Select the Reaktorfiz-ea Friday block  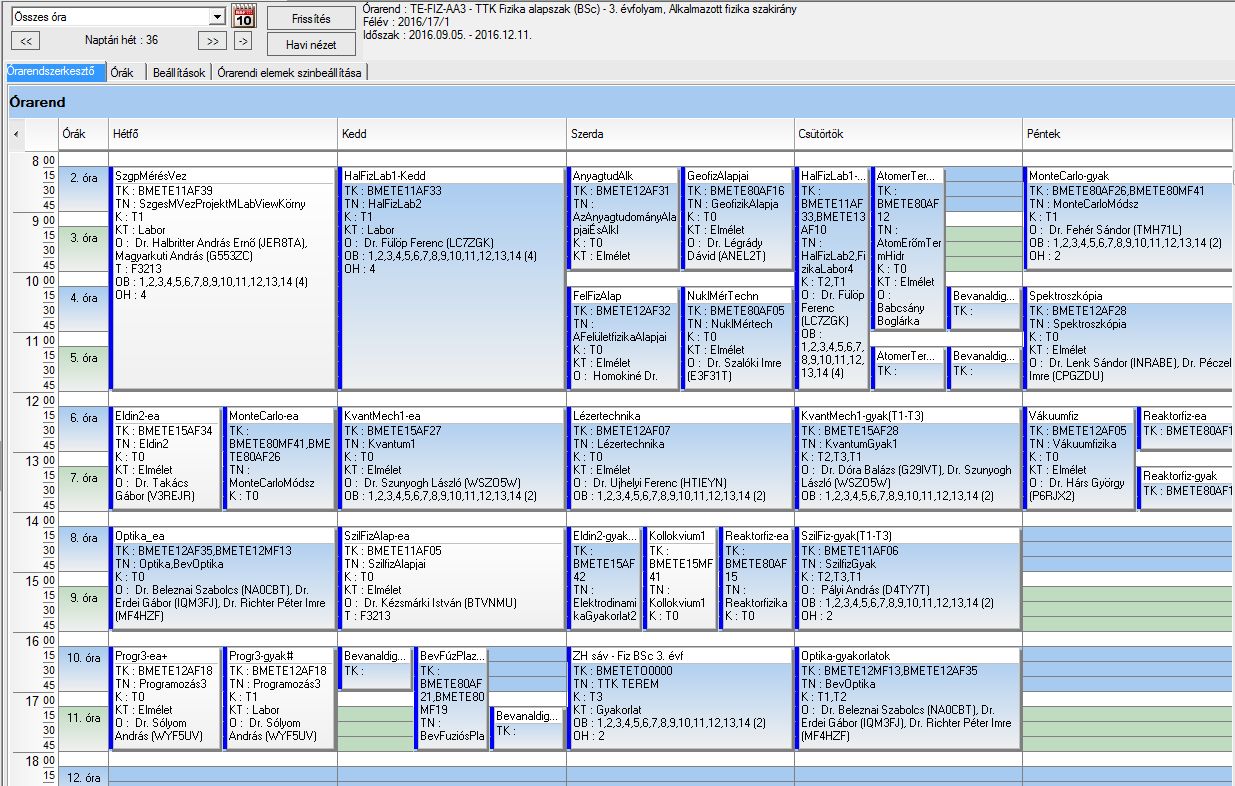(x=1186, y=429)
